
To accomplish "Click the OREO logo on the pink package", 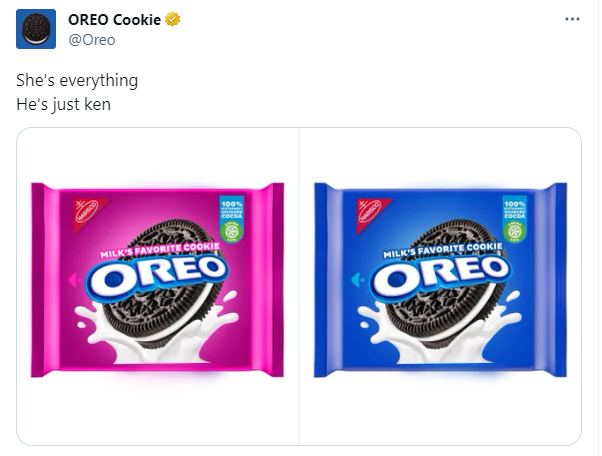I will coord(160,273).
